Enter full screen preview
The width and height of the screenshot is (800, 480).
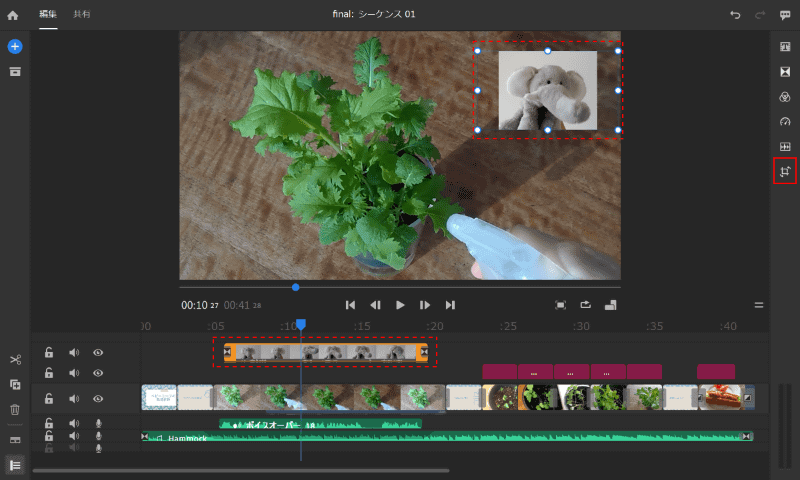pyautogui.click(x=560, y=305)
